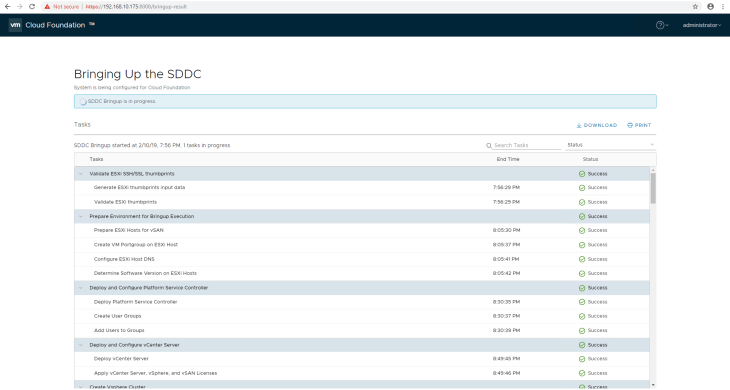This screenshot has height=390, width=730.
Task: Open the help question mark menu
Action: [662, 25]
